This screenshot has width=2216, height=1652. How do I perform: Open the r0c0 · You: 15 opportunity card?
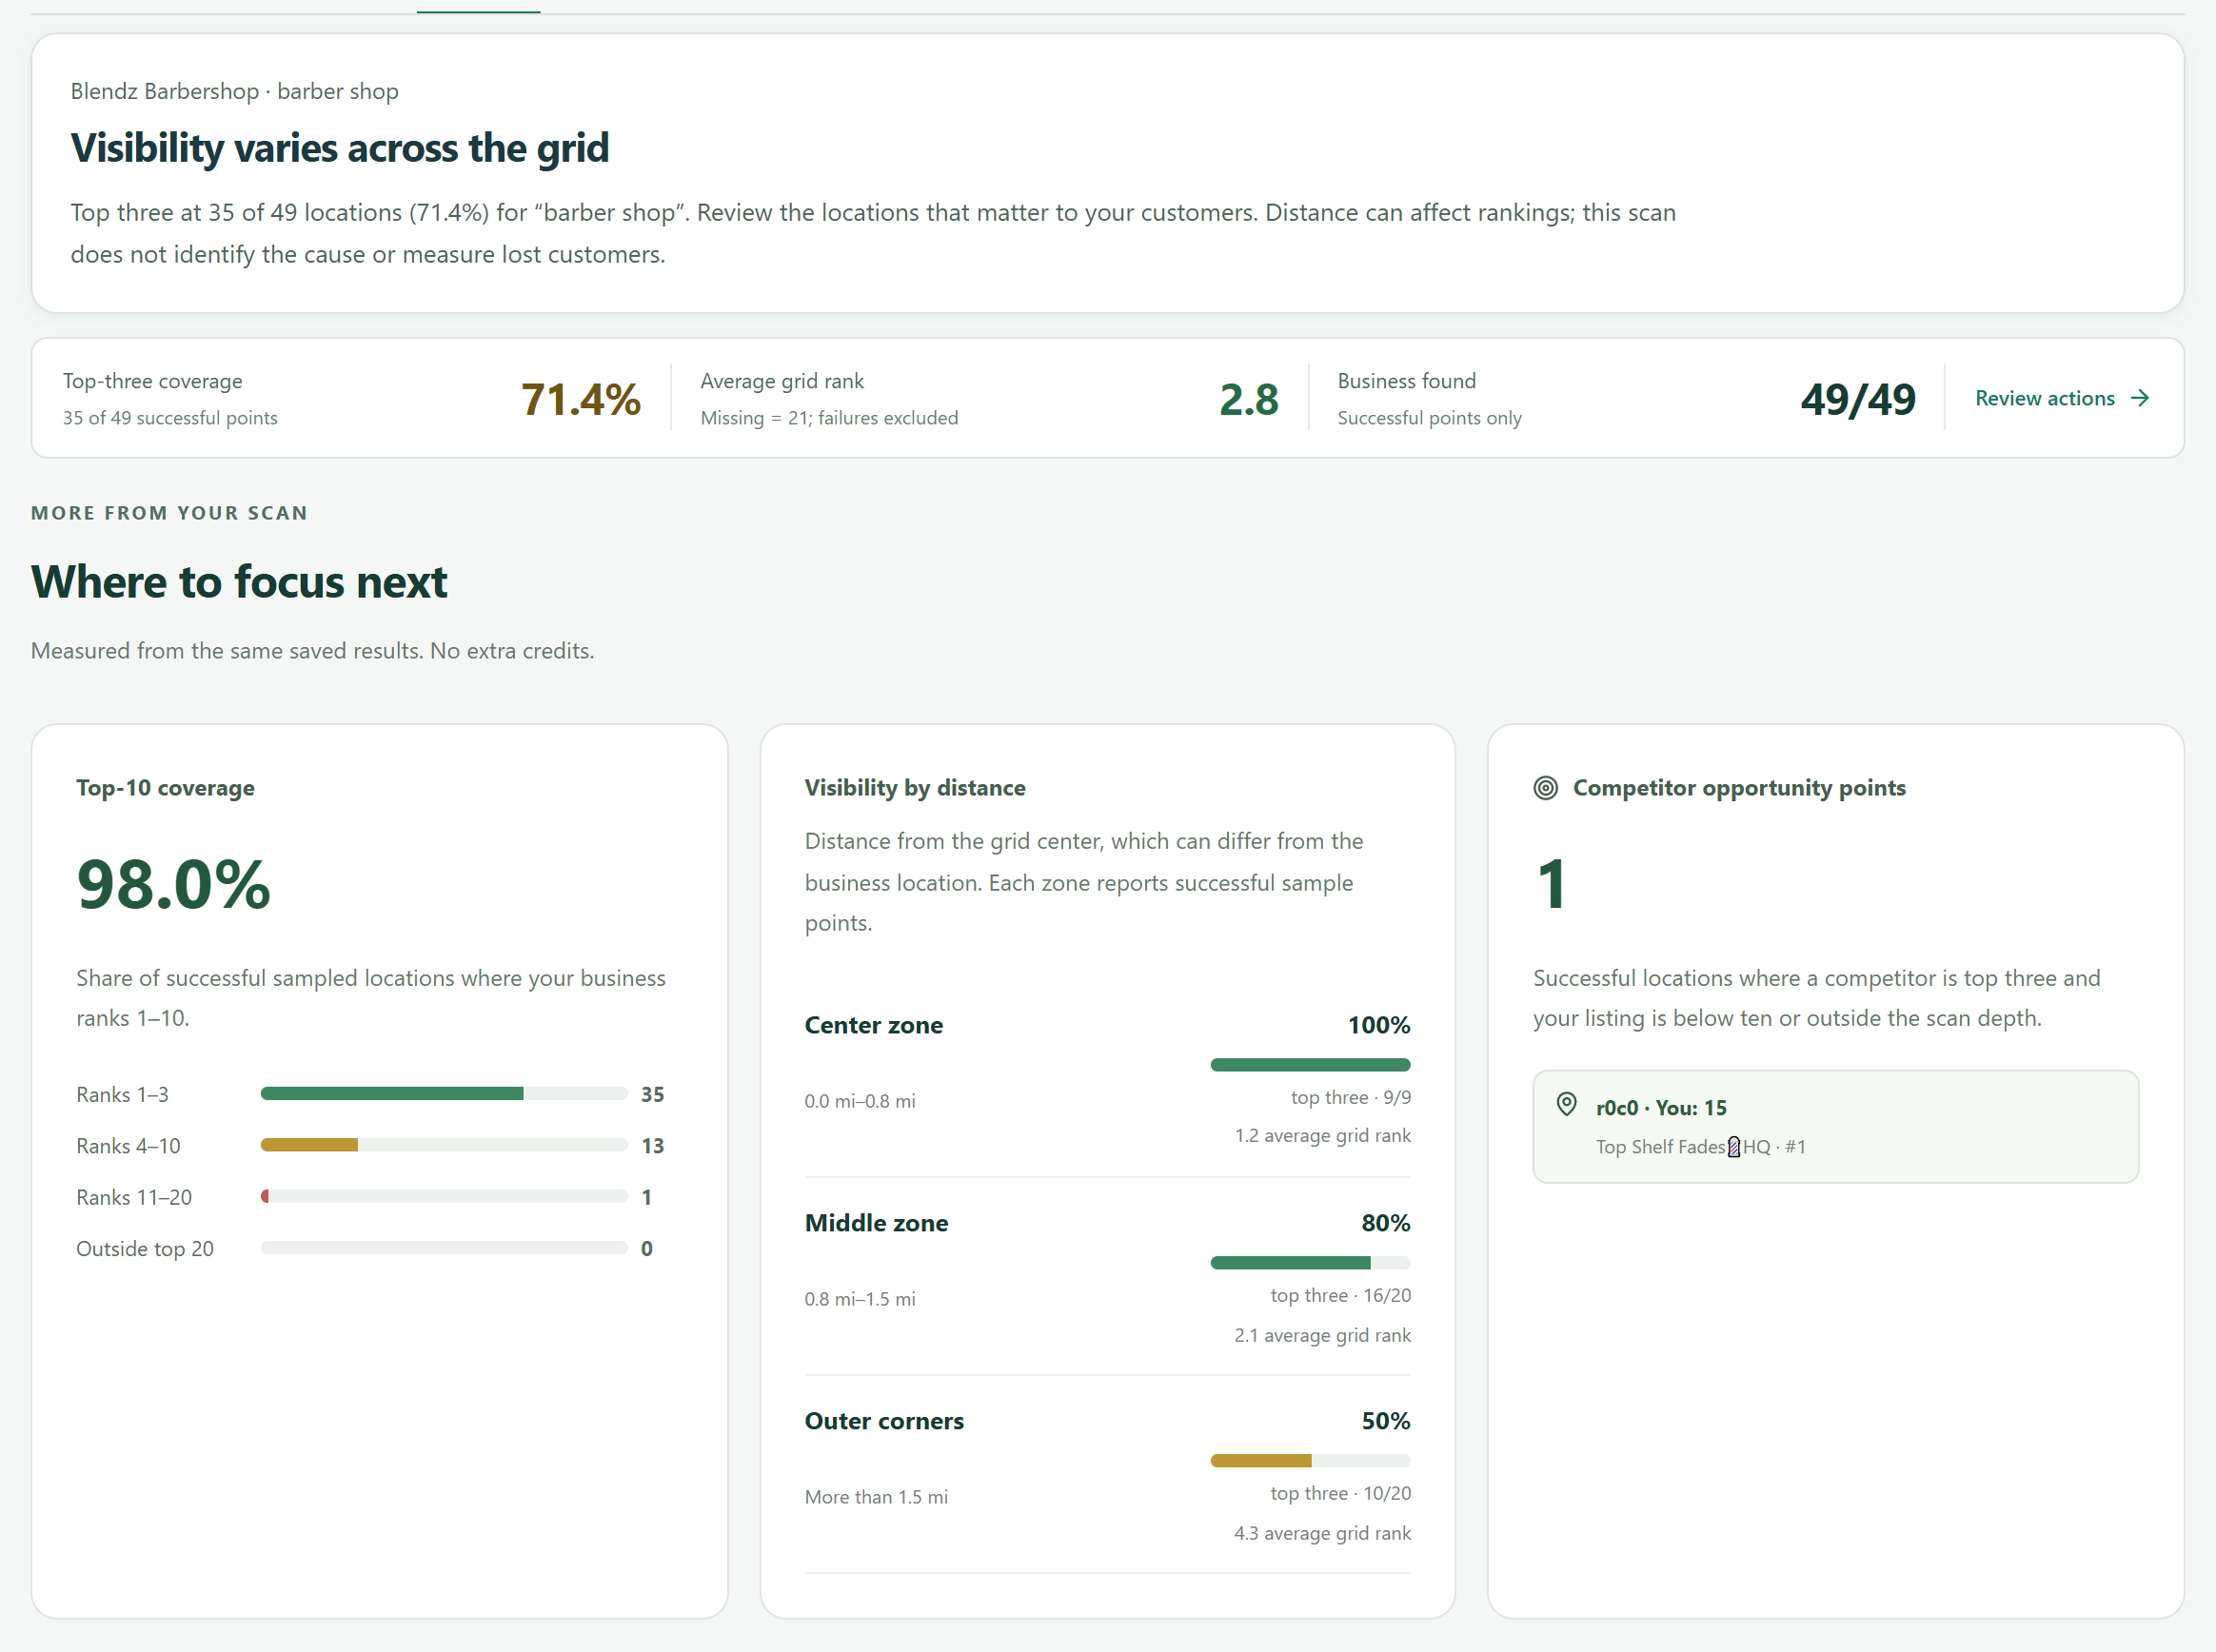(x=1835, y=1127)
